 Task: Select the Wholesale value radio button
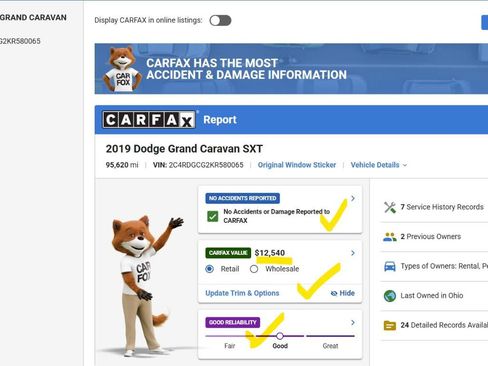(x=254, y=269)
